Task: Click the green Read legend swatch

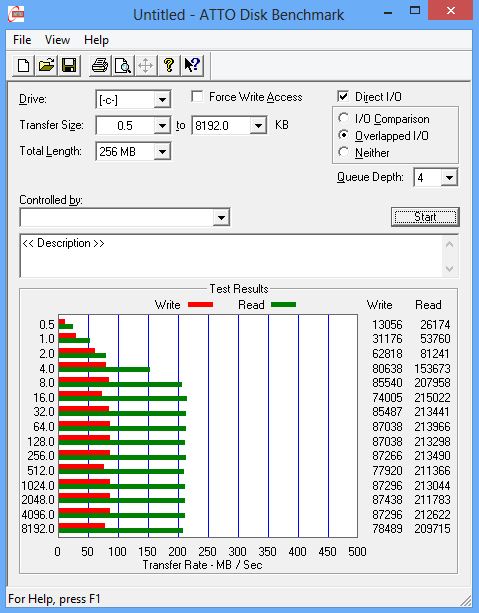Action: click(283, 305)
